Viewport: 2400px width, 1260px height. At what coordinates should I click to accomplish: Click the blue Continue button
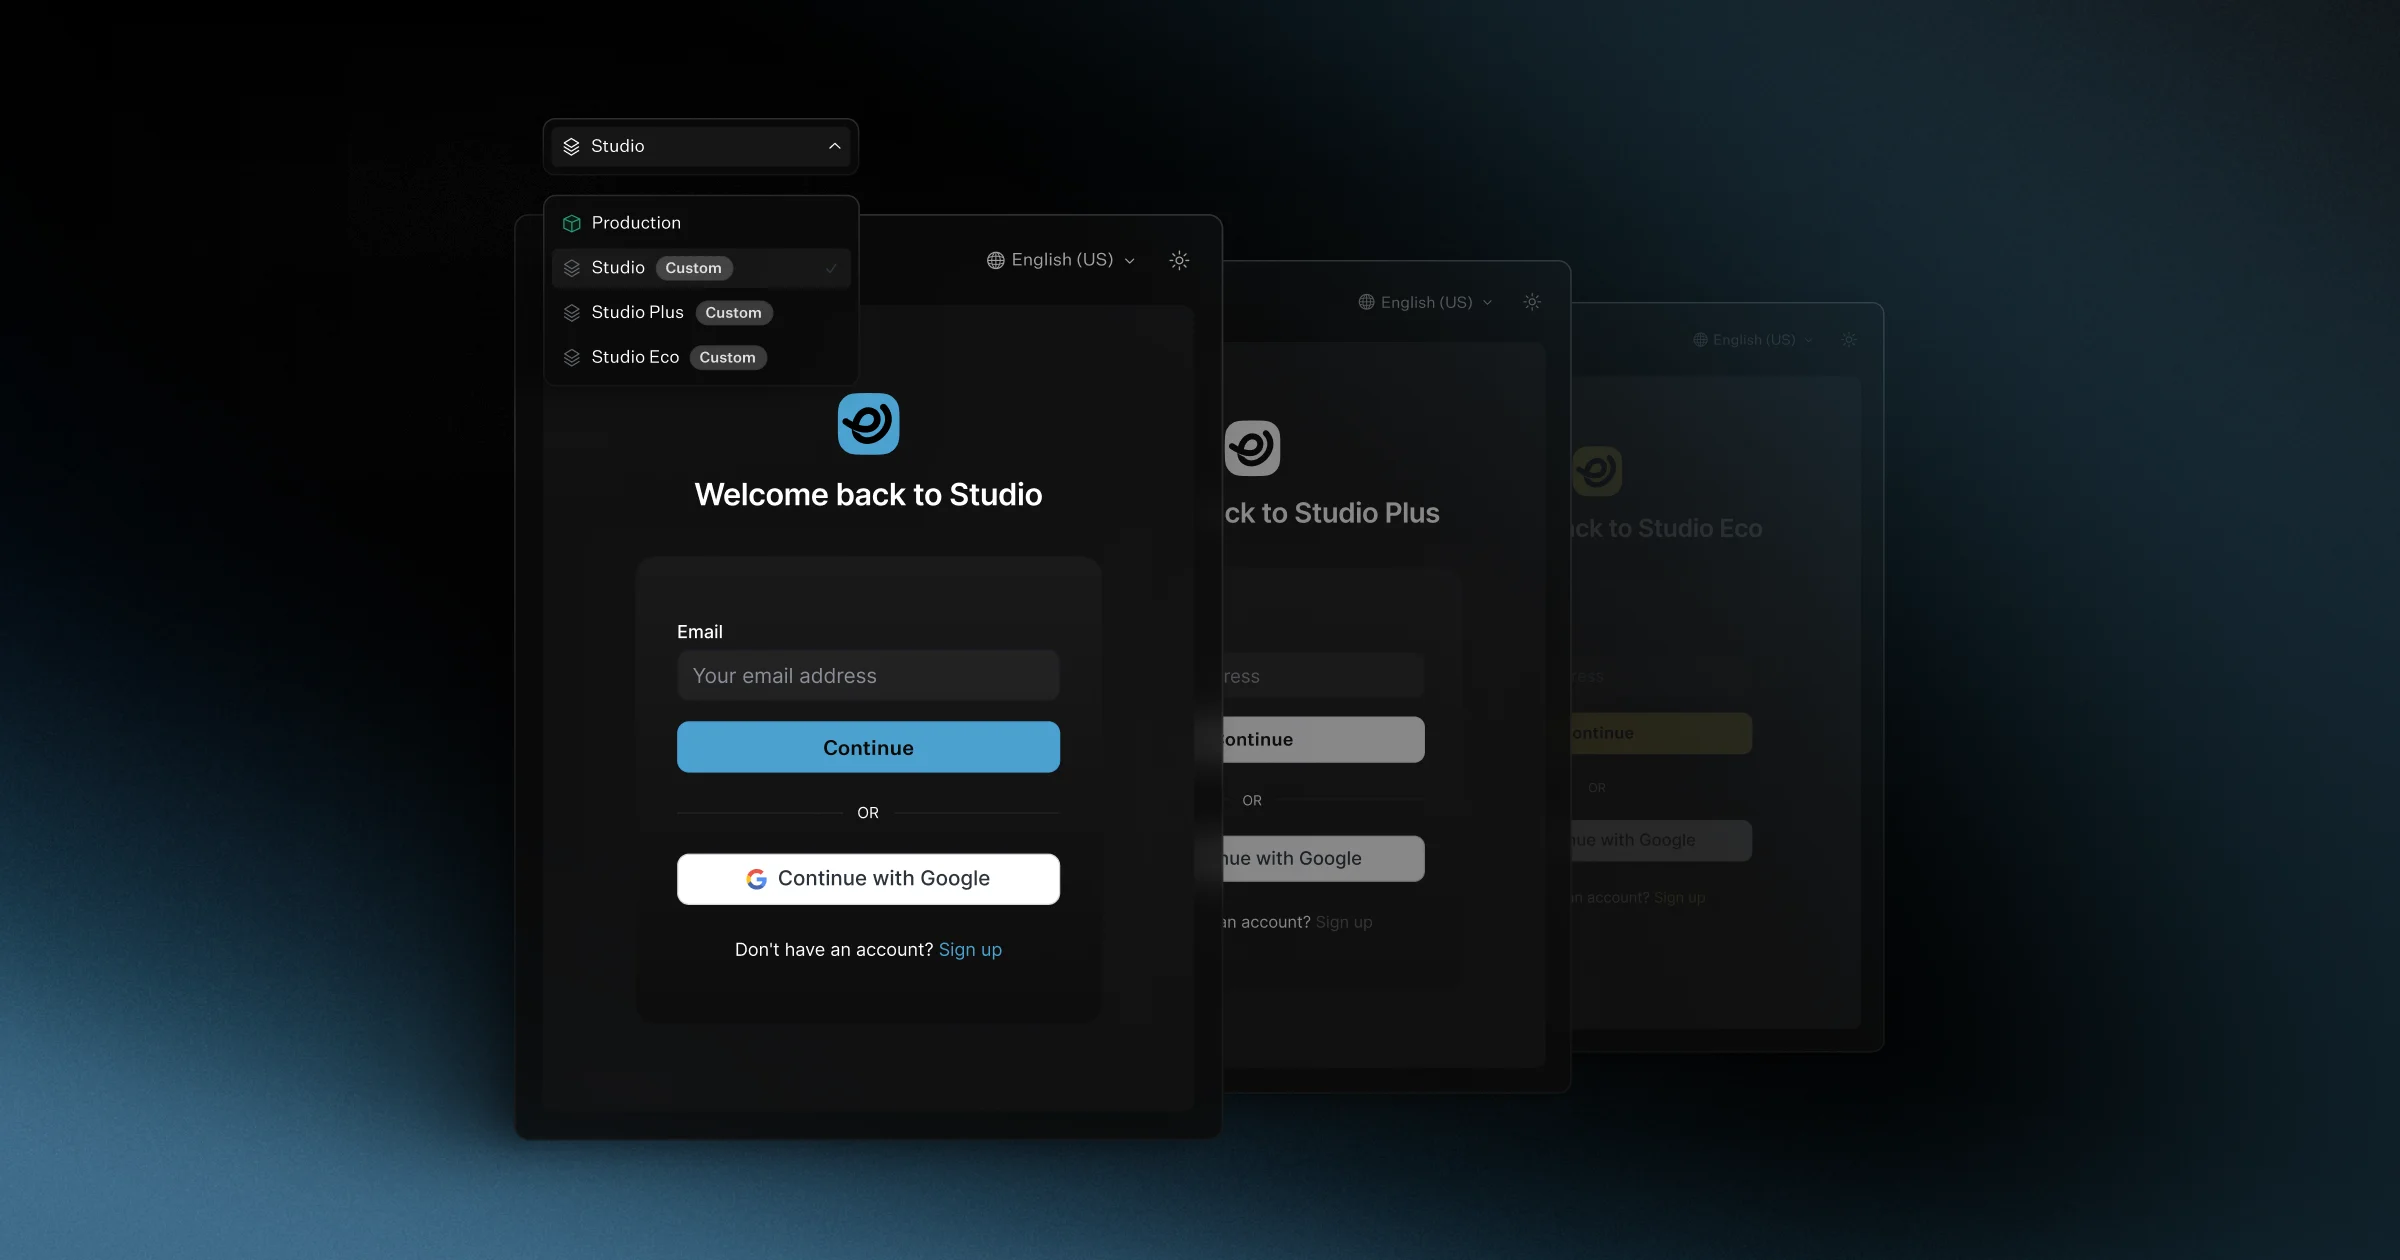(x=868, y=747)
